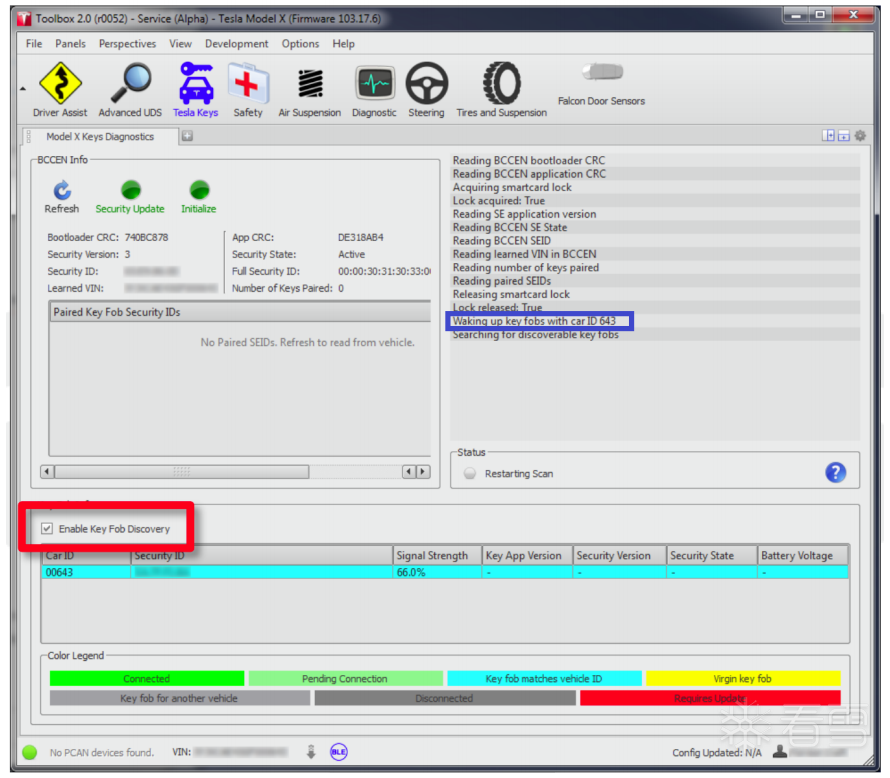Click the 66.0% signal strength cell
Viewport: 890px width, 778px height.
(437, 572)
